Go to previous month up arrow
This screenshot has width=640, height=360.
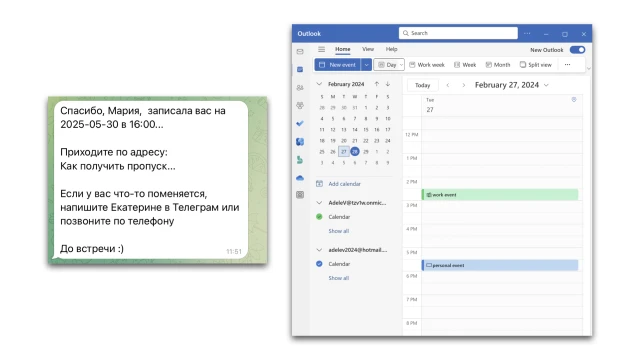tap(376, 84)
